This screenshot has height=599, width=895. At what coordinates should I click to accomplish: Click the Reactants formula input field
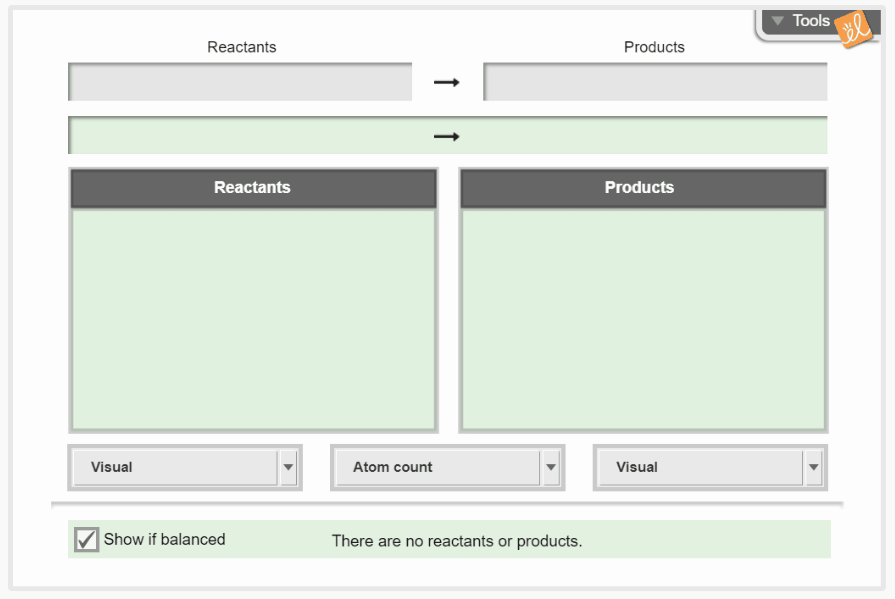click(x=240, y=82)
